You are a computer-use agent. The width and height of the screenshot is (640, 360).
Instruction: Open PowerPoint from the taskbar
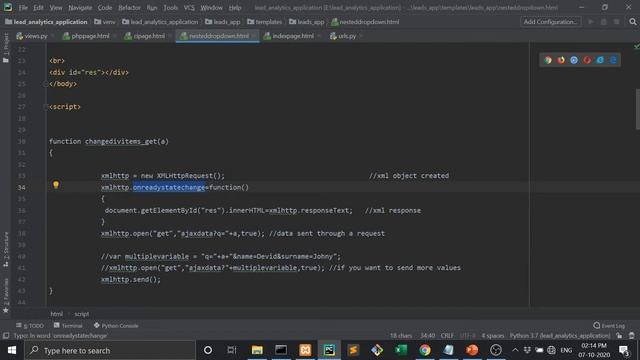coord(472,350)
